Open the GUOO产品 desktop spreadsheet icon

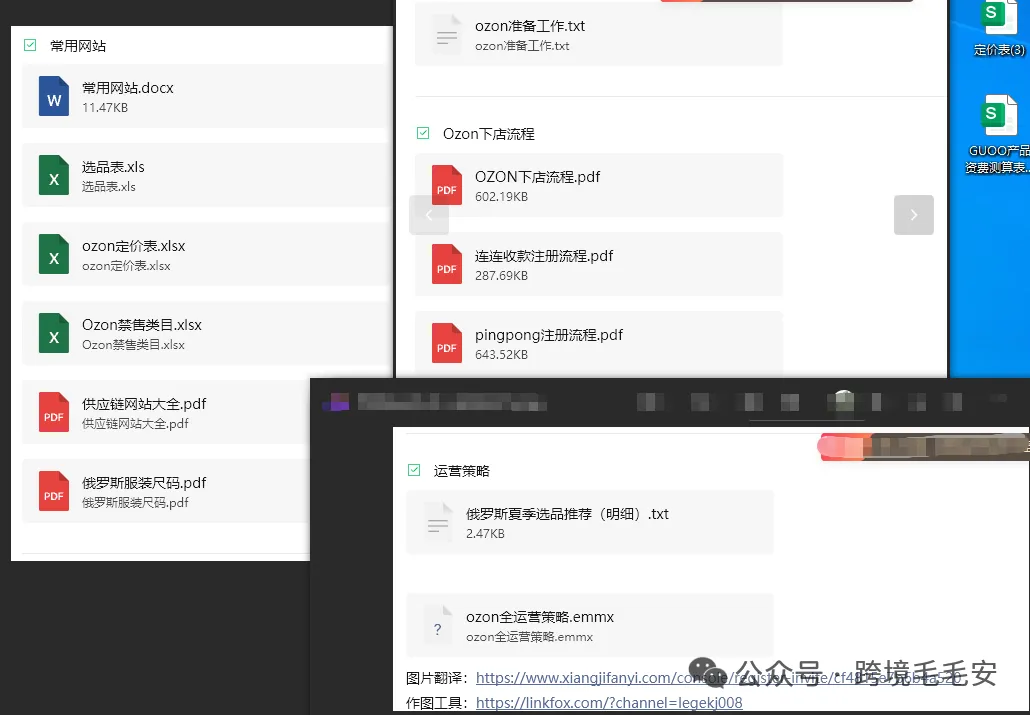[998, 116]
